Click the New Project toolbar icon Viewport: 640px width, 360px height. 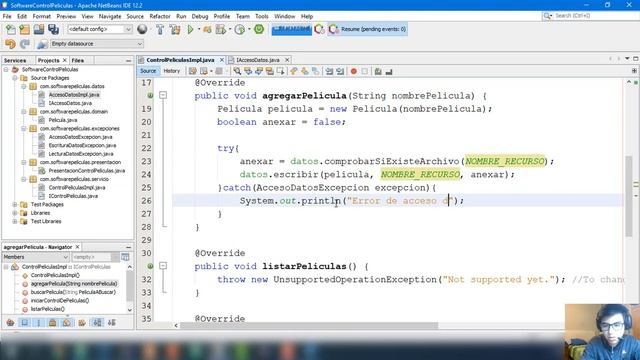(24, 29)
